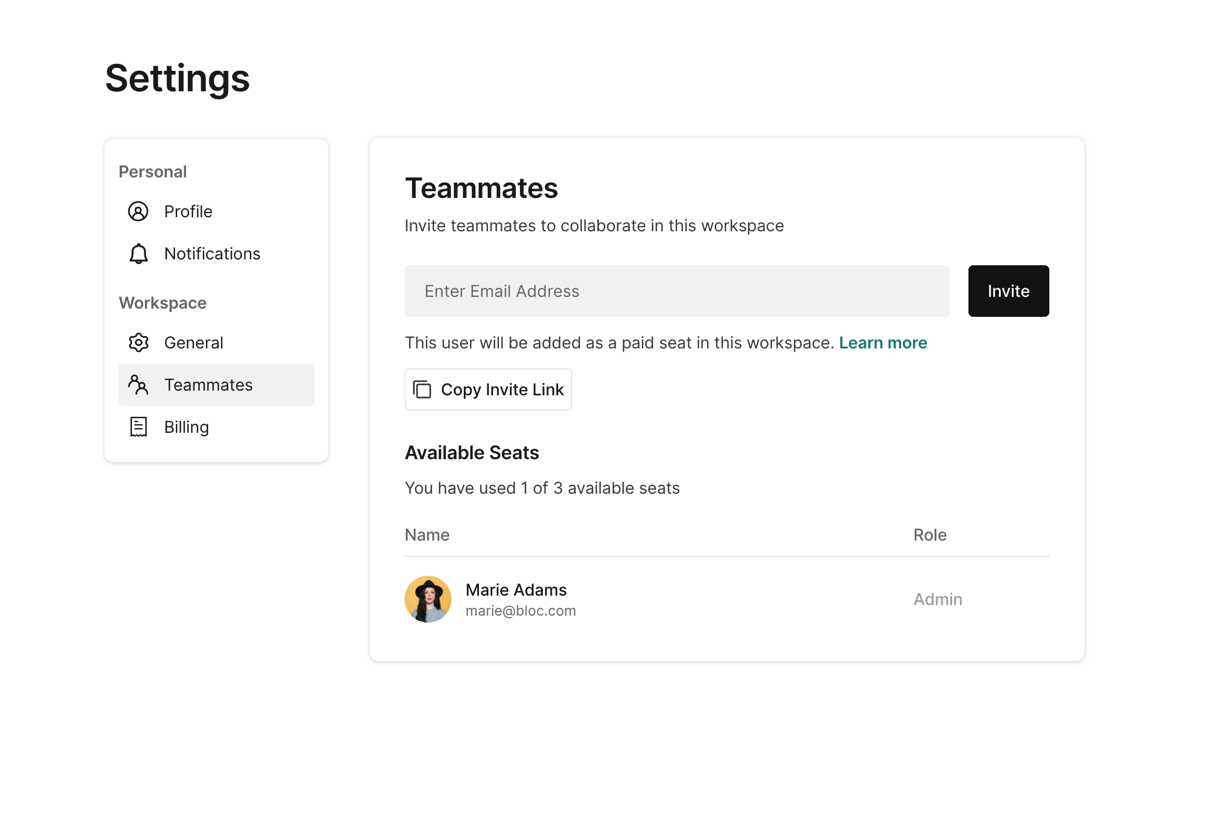
Task: Click the Role column header
Action: tap(929, 535)
